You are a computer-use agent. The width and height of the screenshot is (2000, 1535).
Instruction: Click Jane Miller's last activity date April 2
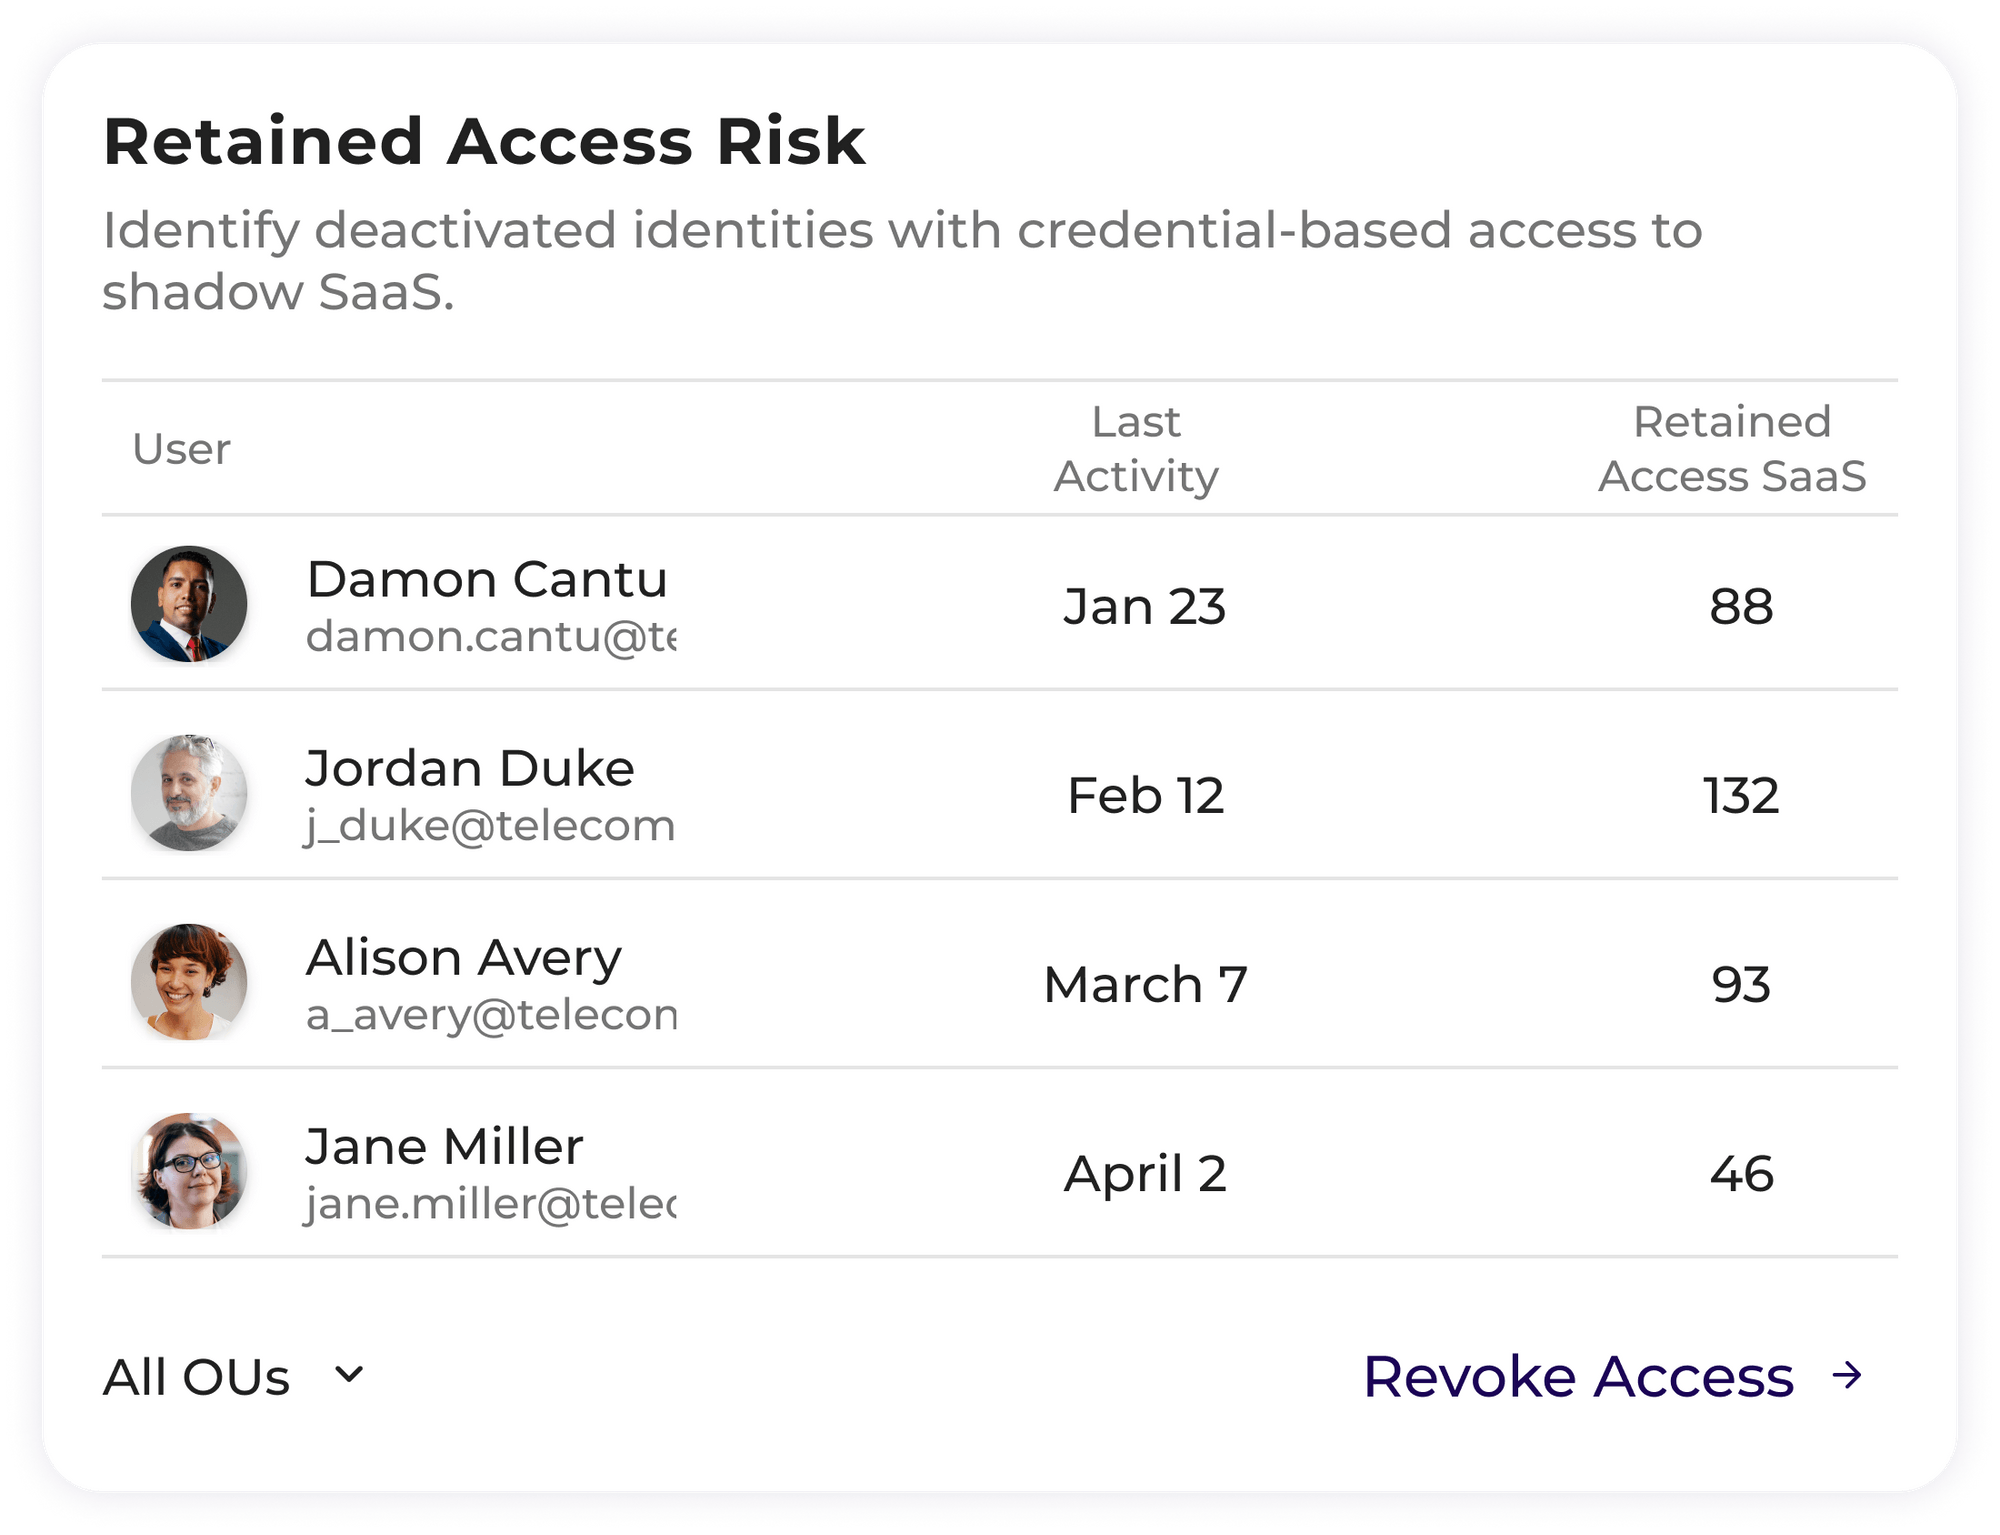click(1145, 1176)
